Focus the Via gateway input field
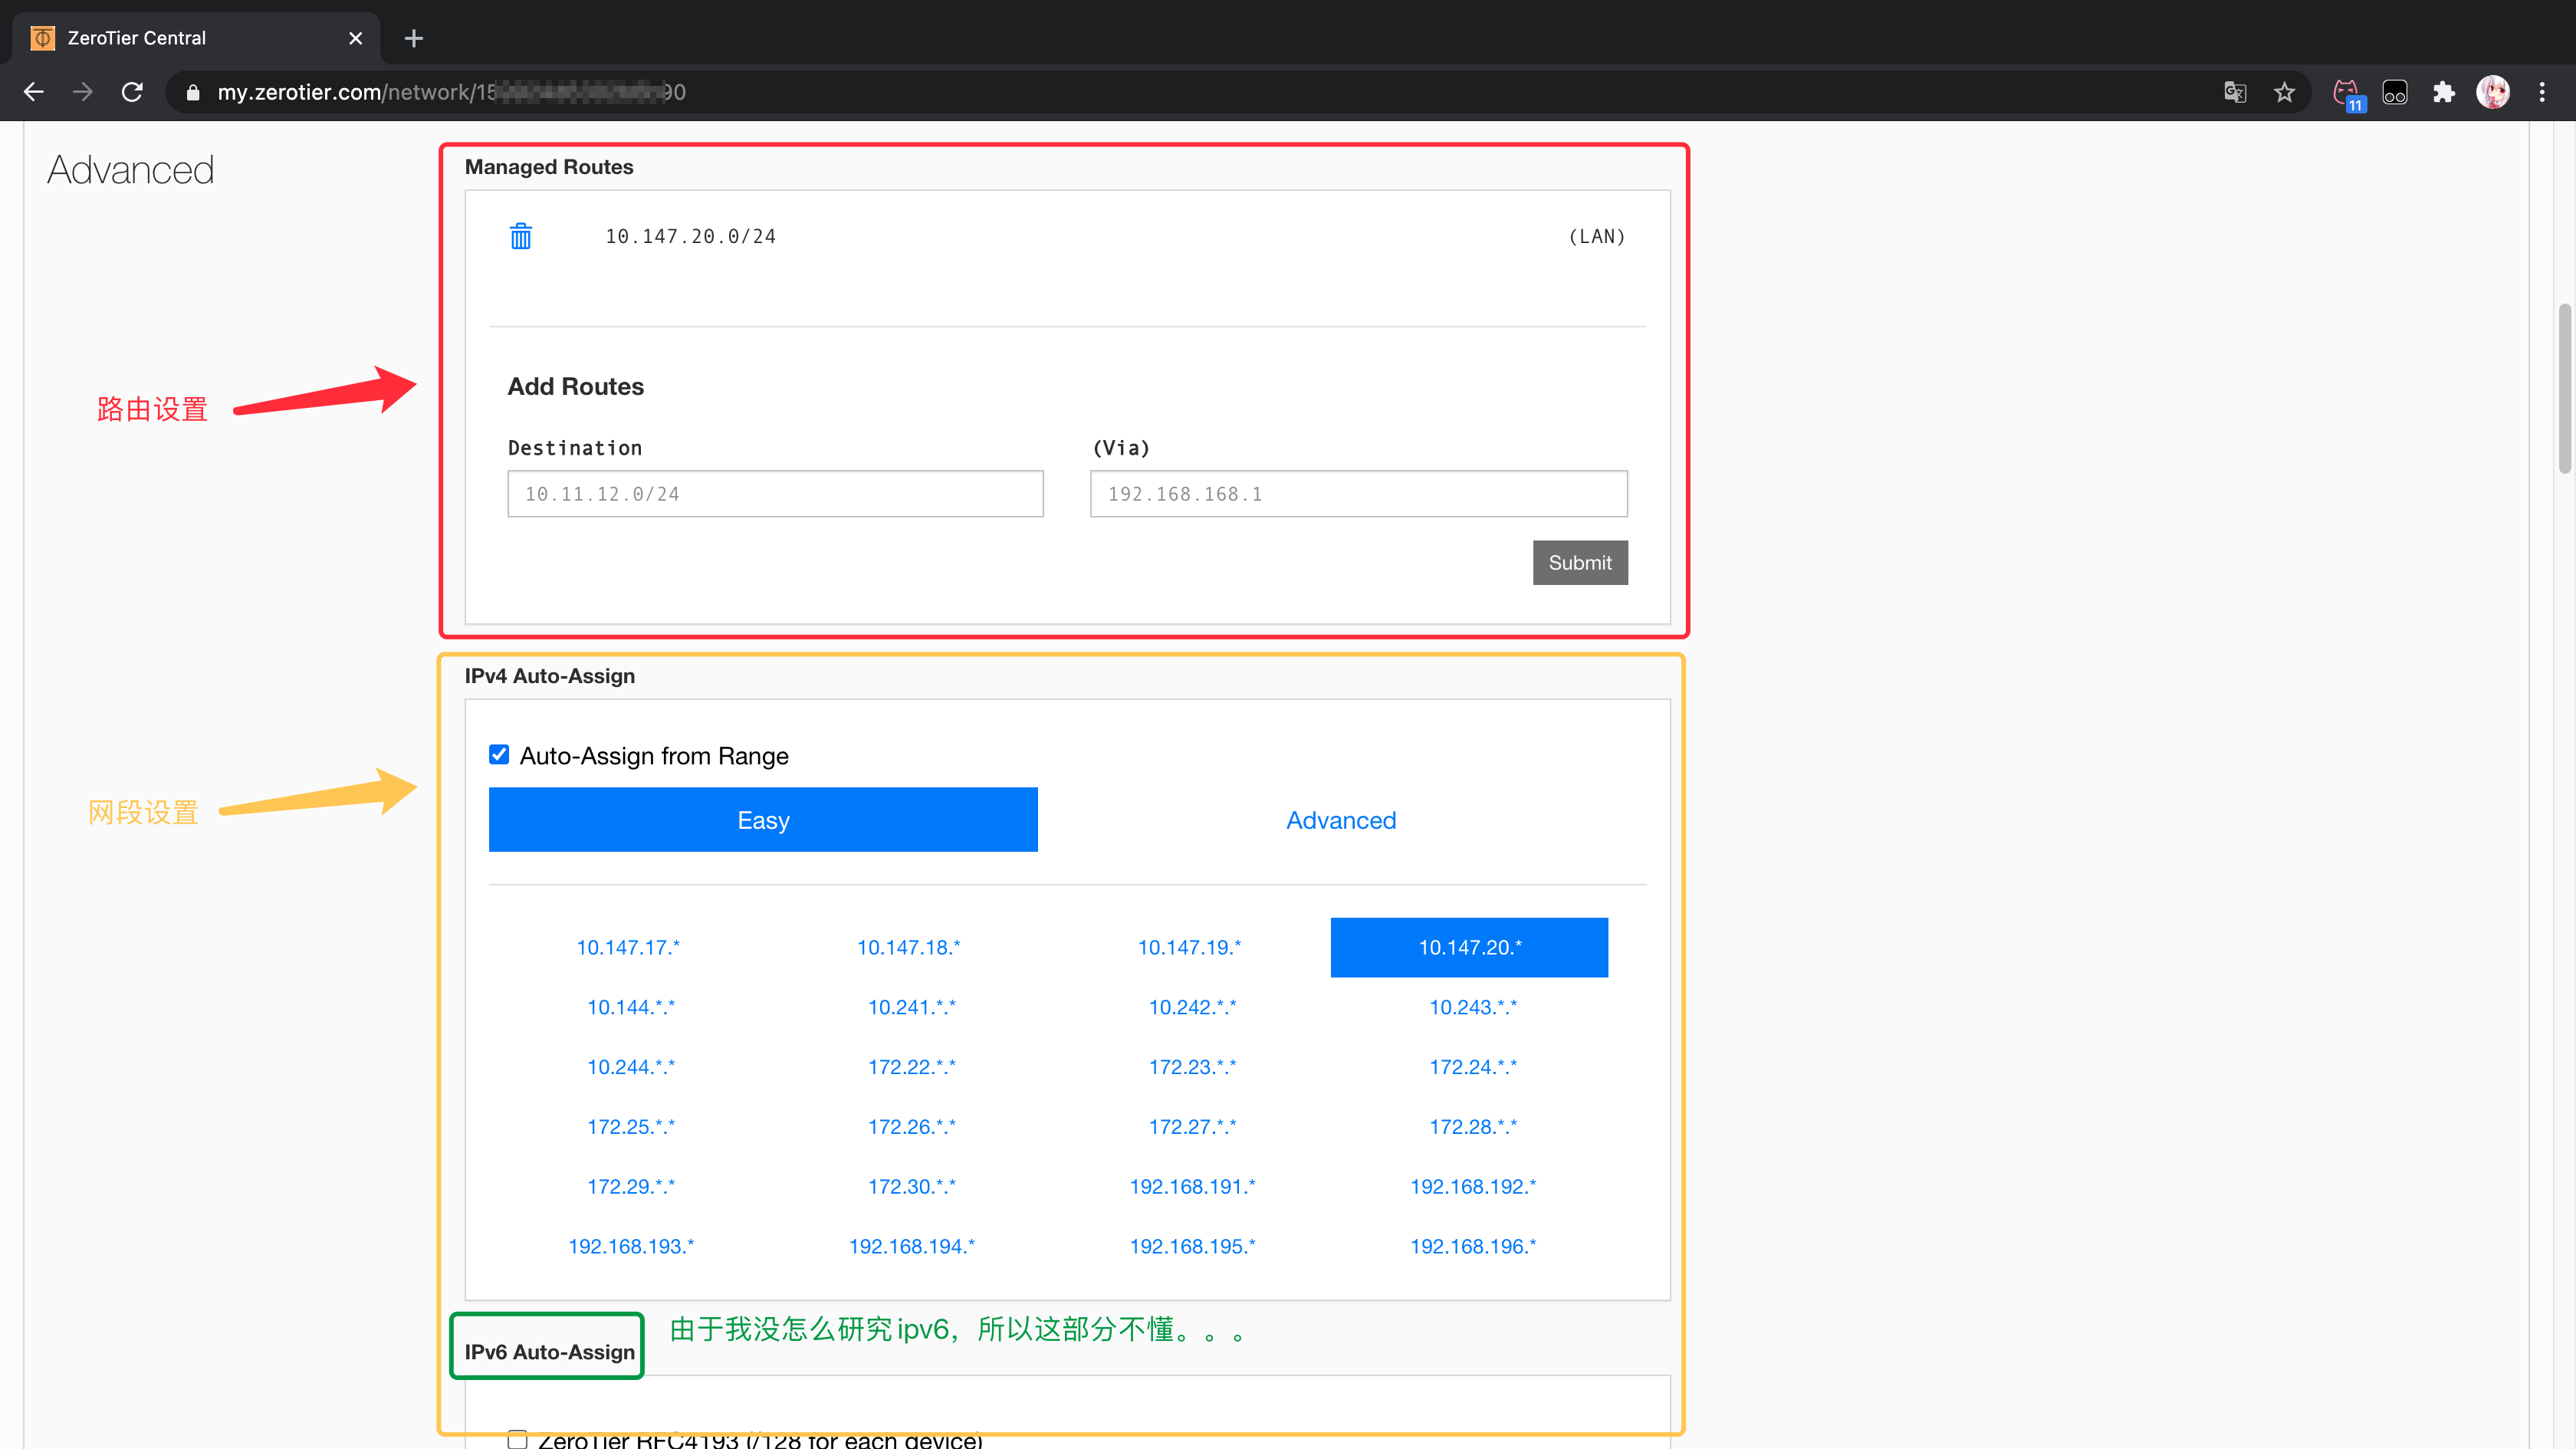 pyautogui.click(x=1358, y=494)
